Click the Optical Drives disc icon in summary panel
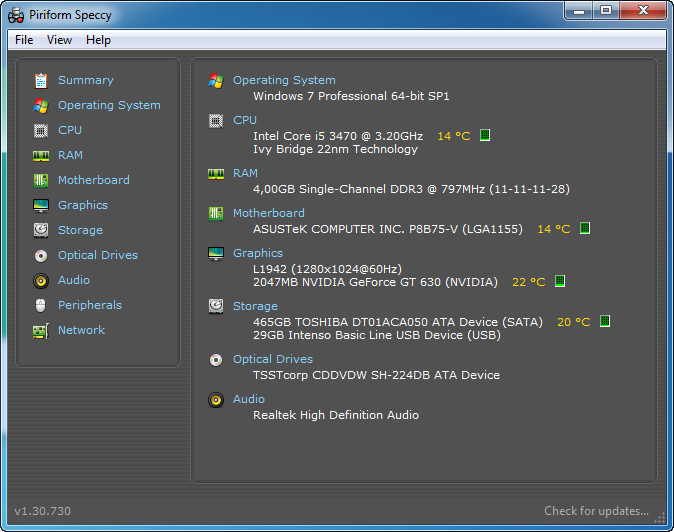The width and height of the screenshot is (674, 532). [x=216, y=360]
